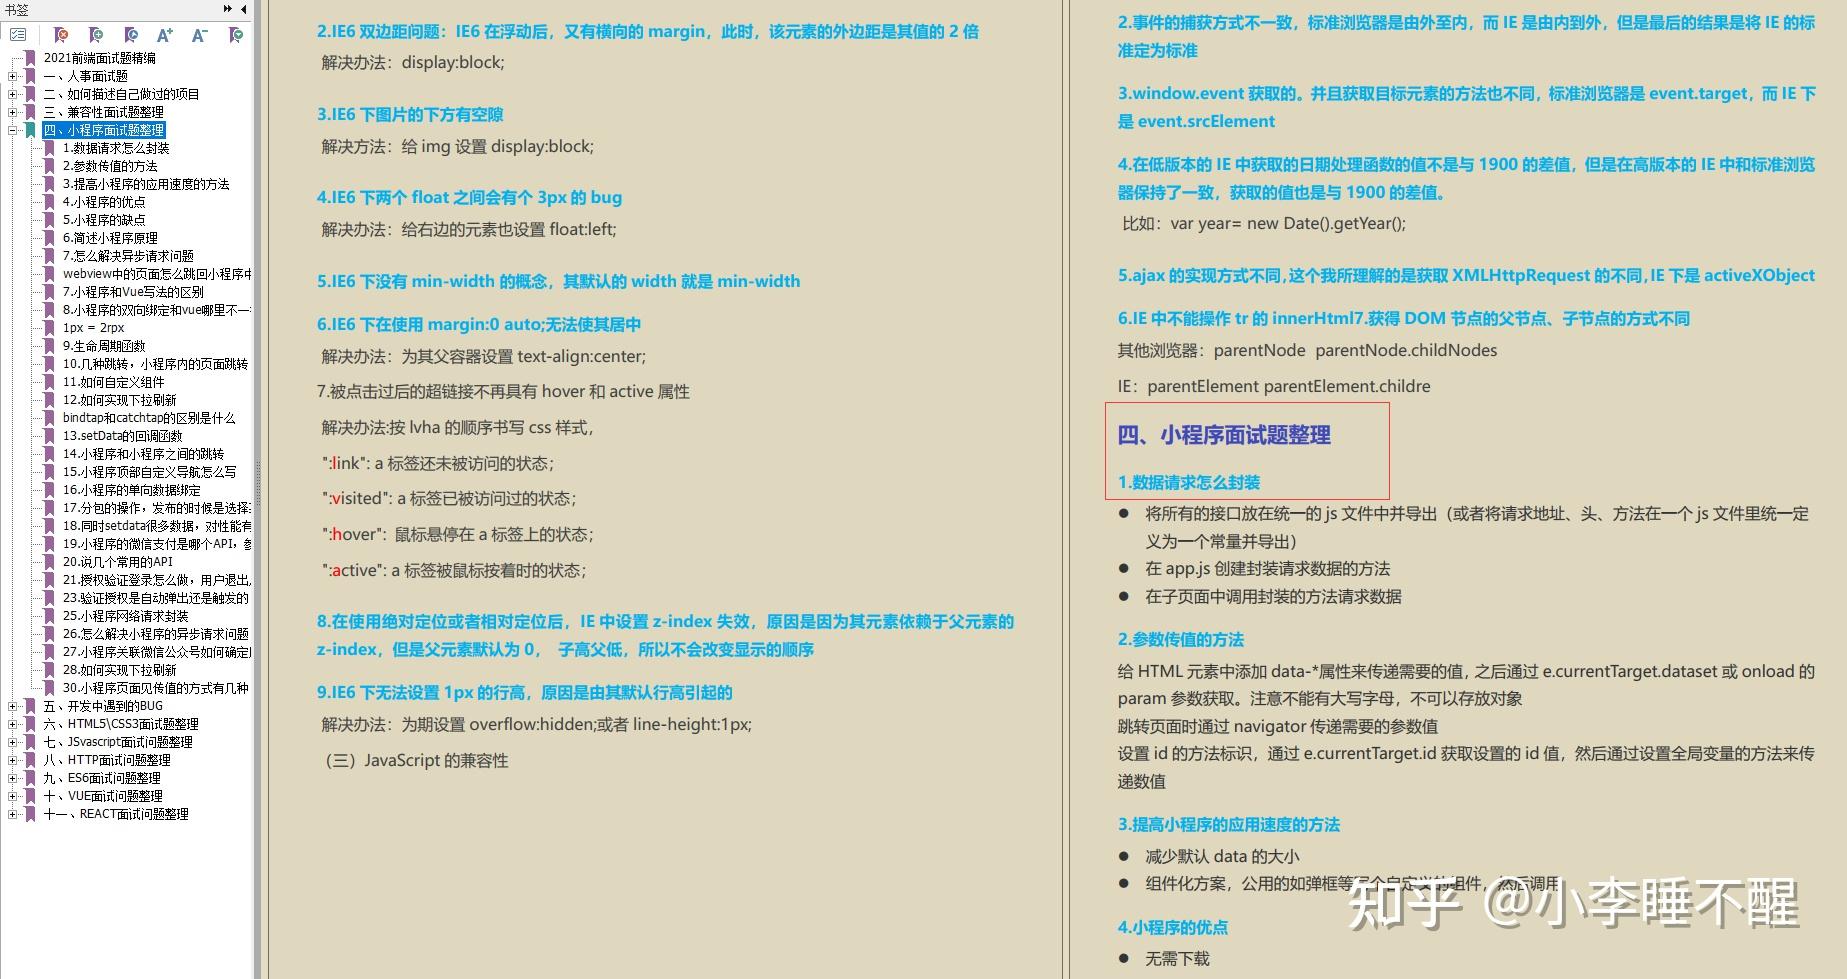Expand the 十、VUE面试问题整理 node
The width and height of the screenshot is (1847, 979).
[x=13, y=796]
